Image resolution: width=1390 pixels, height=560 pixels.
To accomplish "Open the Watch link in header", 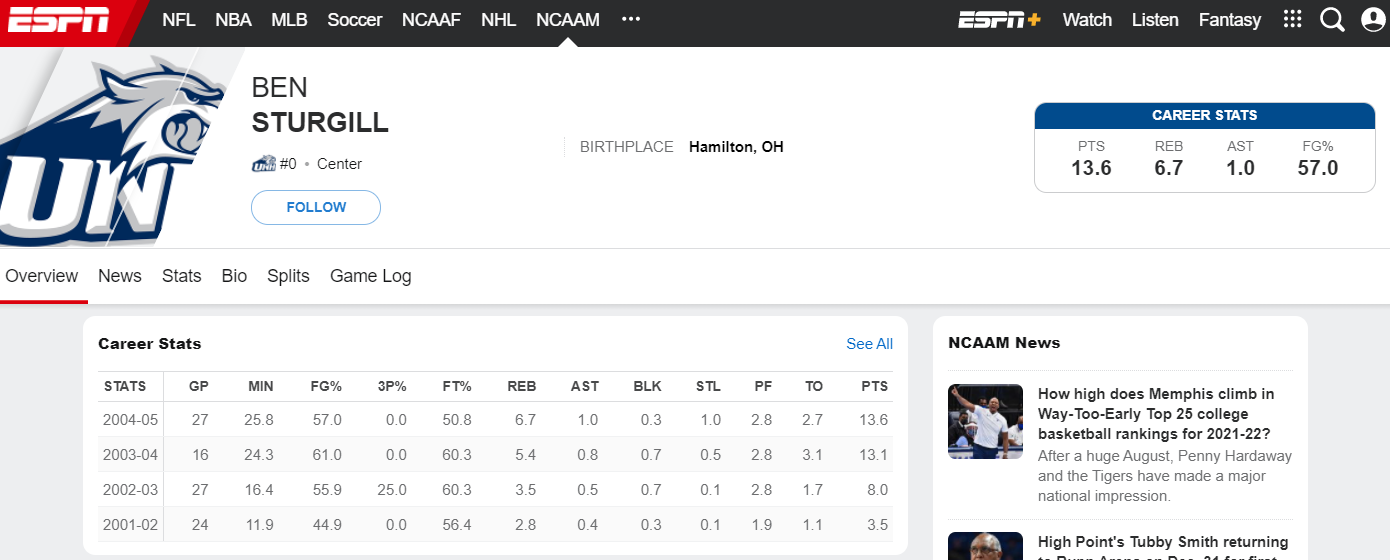I will point(1087,20).
